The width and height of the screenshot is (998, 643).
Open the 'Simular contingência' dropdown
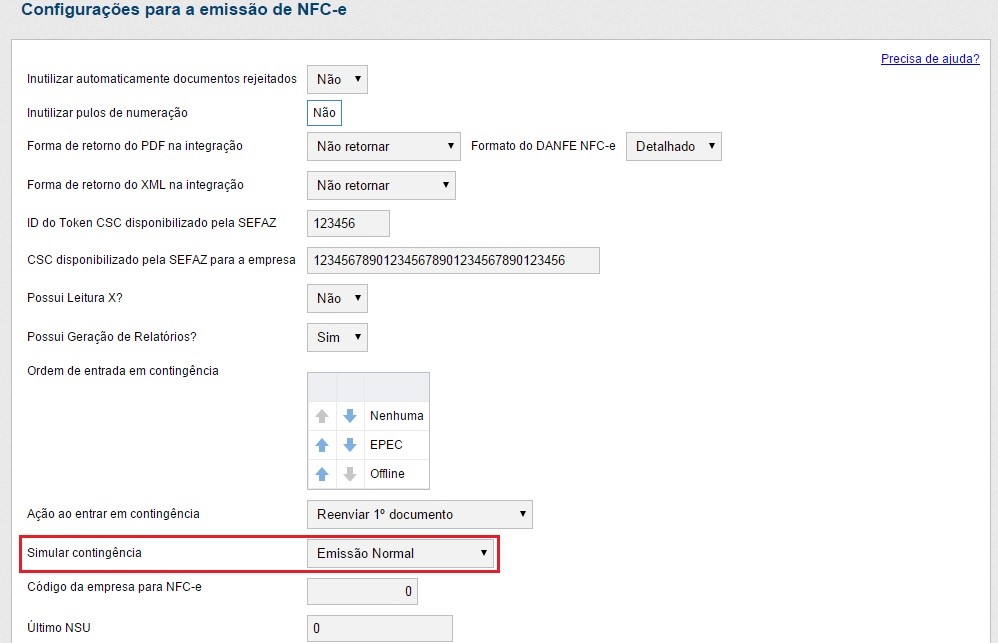pos(400,553)
